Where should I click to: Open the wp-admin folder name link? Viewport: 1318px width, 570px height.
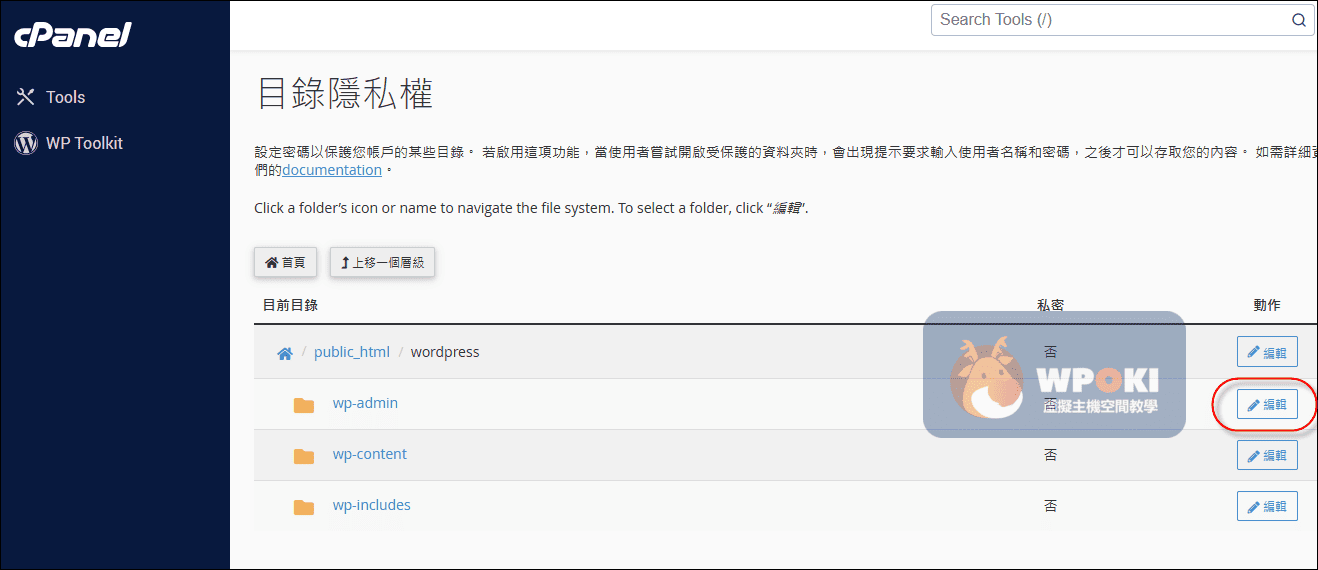[x=365, y=403]
